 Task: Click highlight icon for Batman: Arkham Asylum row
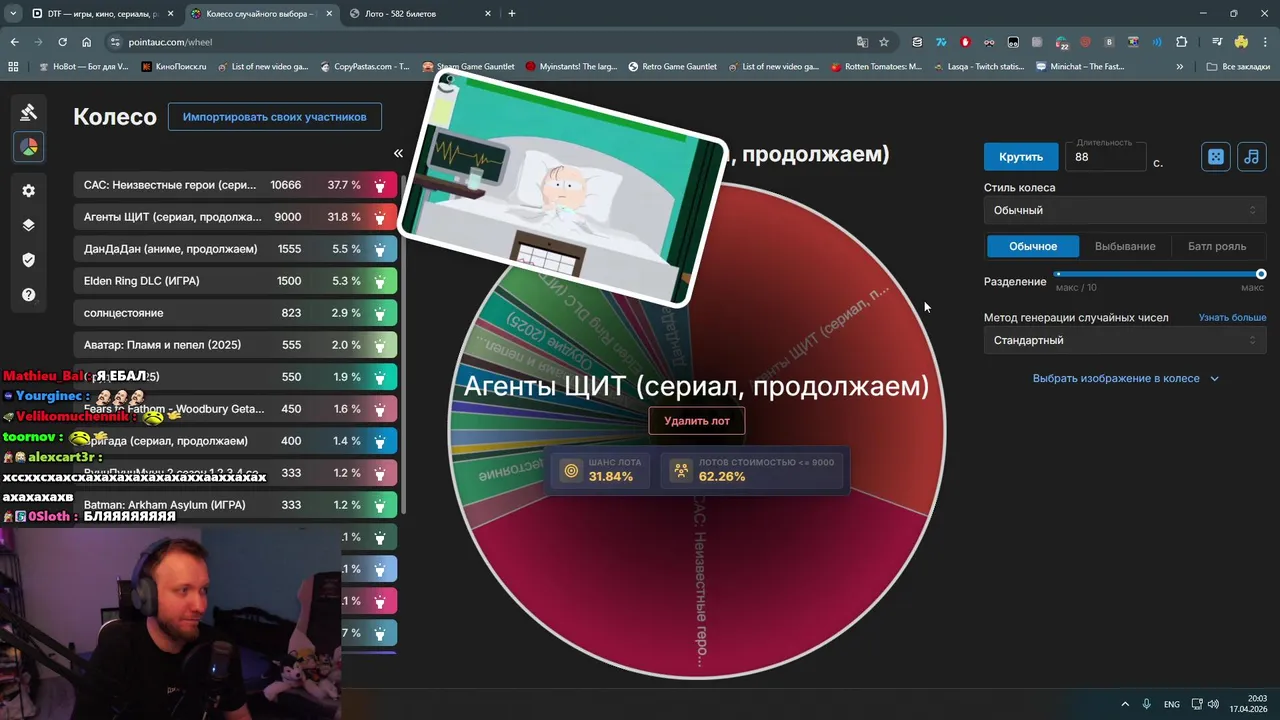click(x=380, y=505)
